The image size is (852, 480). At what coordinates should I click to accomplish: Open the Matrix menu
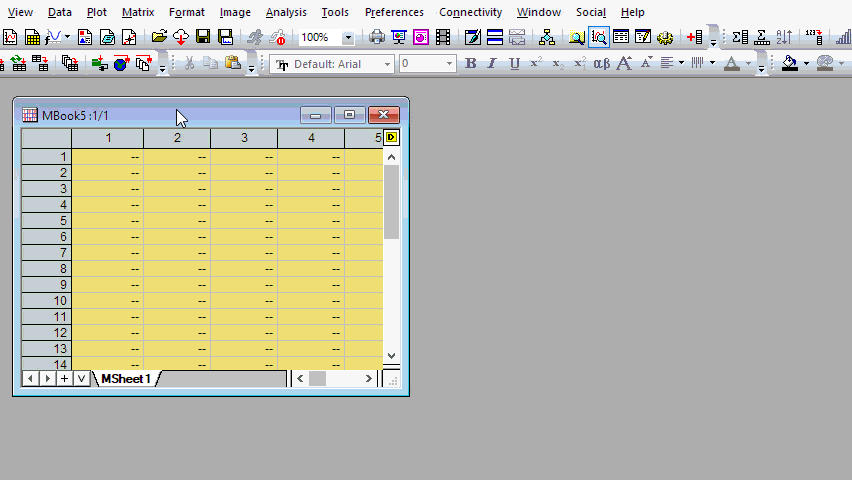tap(138, 12)
